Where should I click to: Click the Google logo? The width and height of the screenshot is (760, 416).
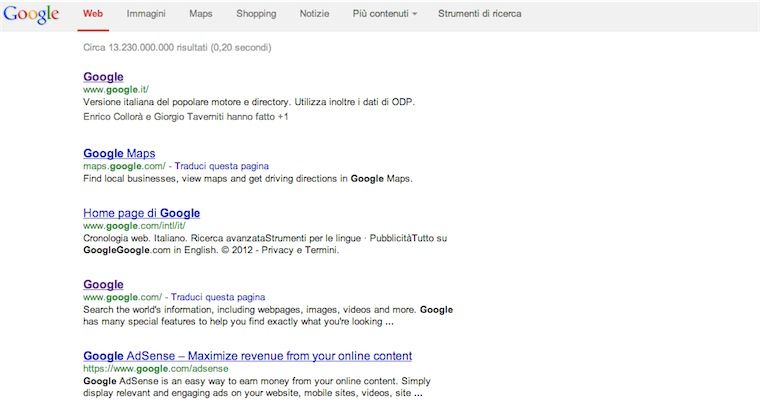(x=31, y=14)
